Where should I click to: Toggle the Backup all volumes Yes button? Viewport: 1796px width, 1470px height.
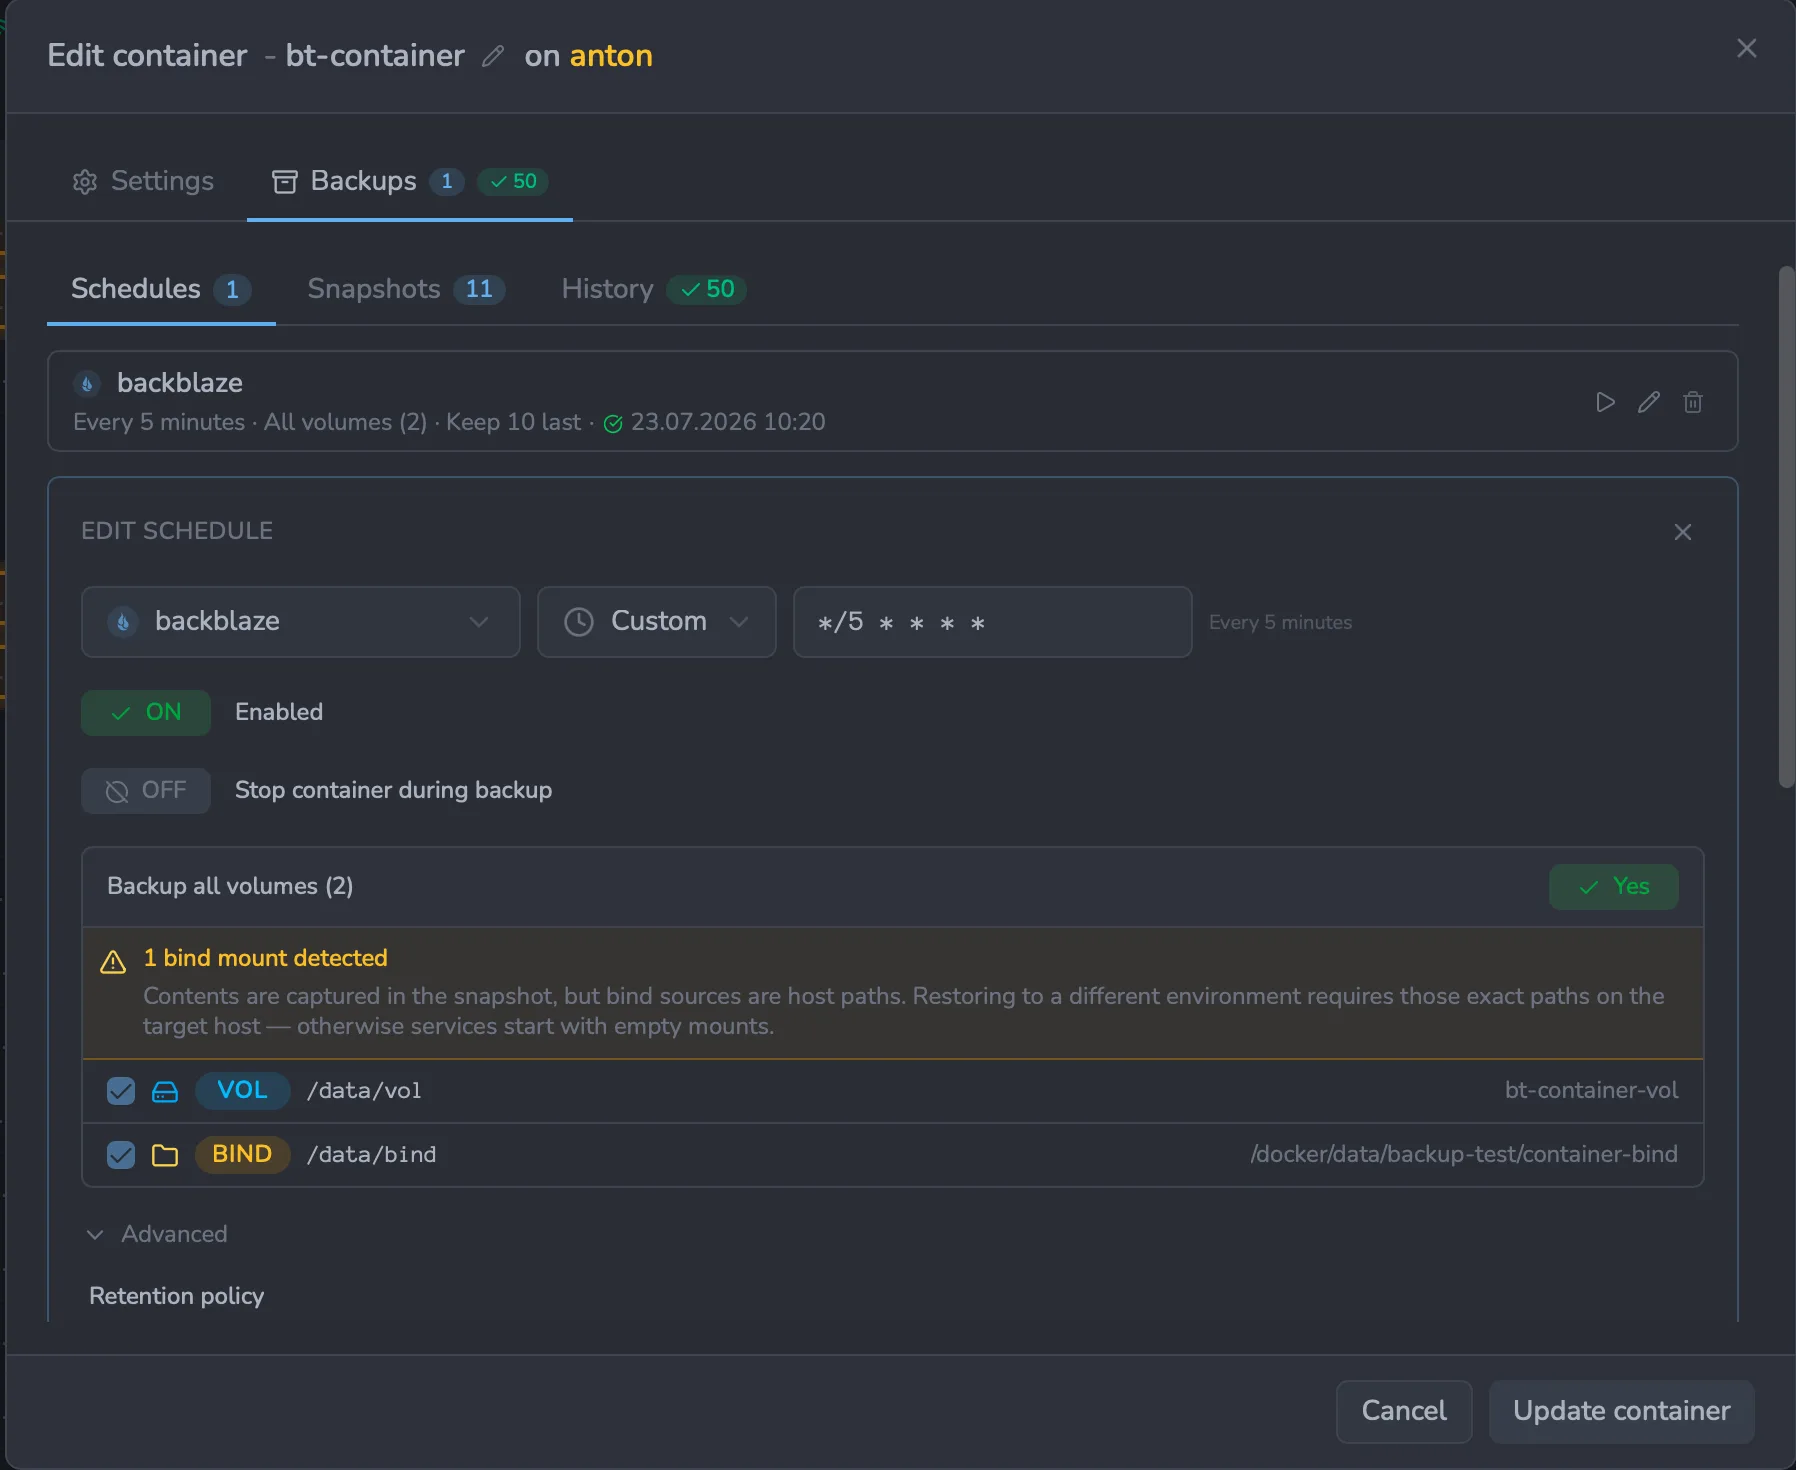1614,887
